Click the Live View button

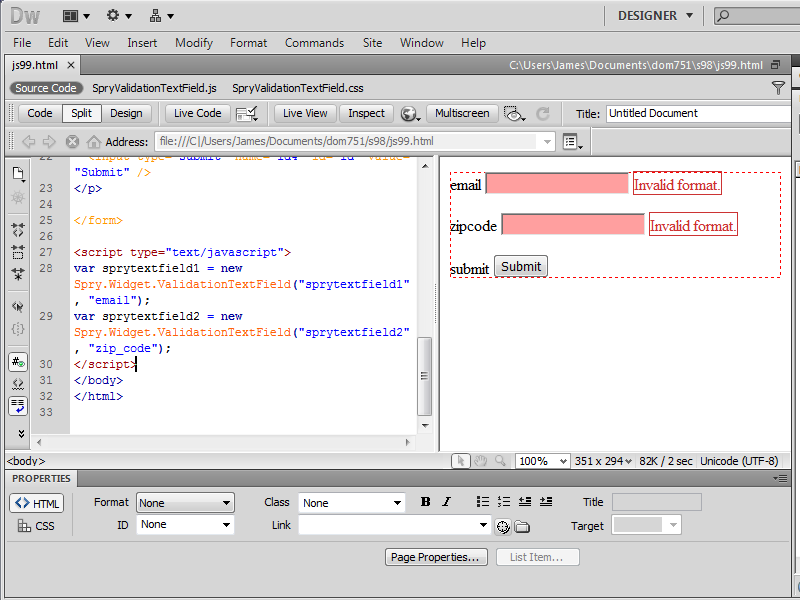click(305, 113)
